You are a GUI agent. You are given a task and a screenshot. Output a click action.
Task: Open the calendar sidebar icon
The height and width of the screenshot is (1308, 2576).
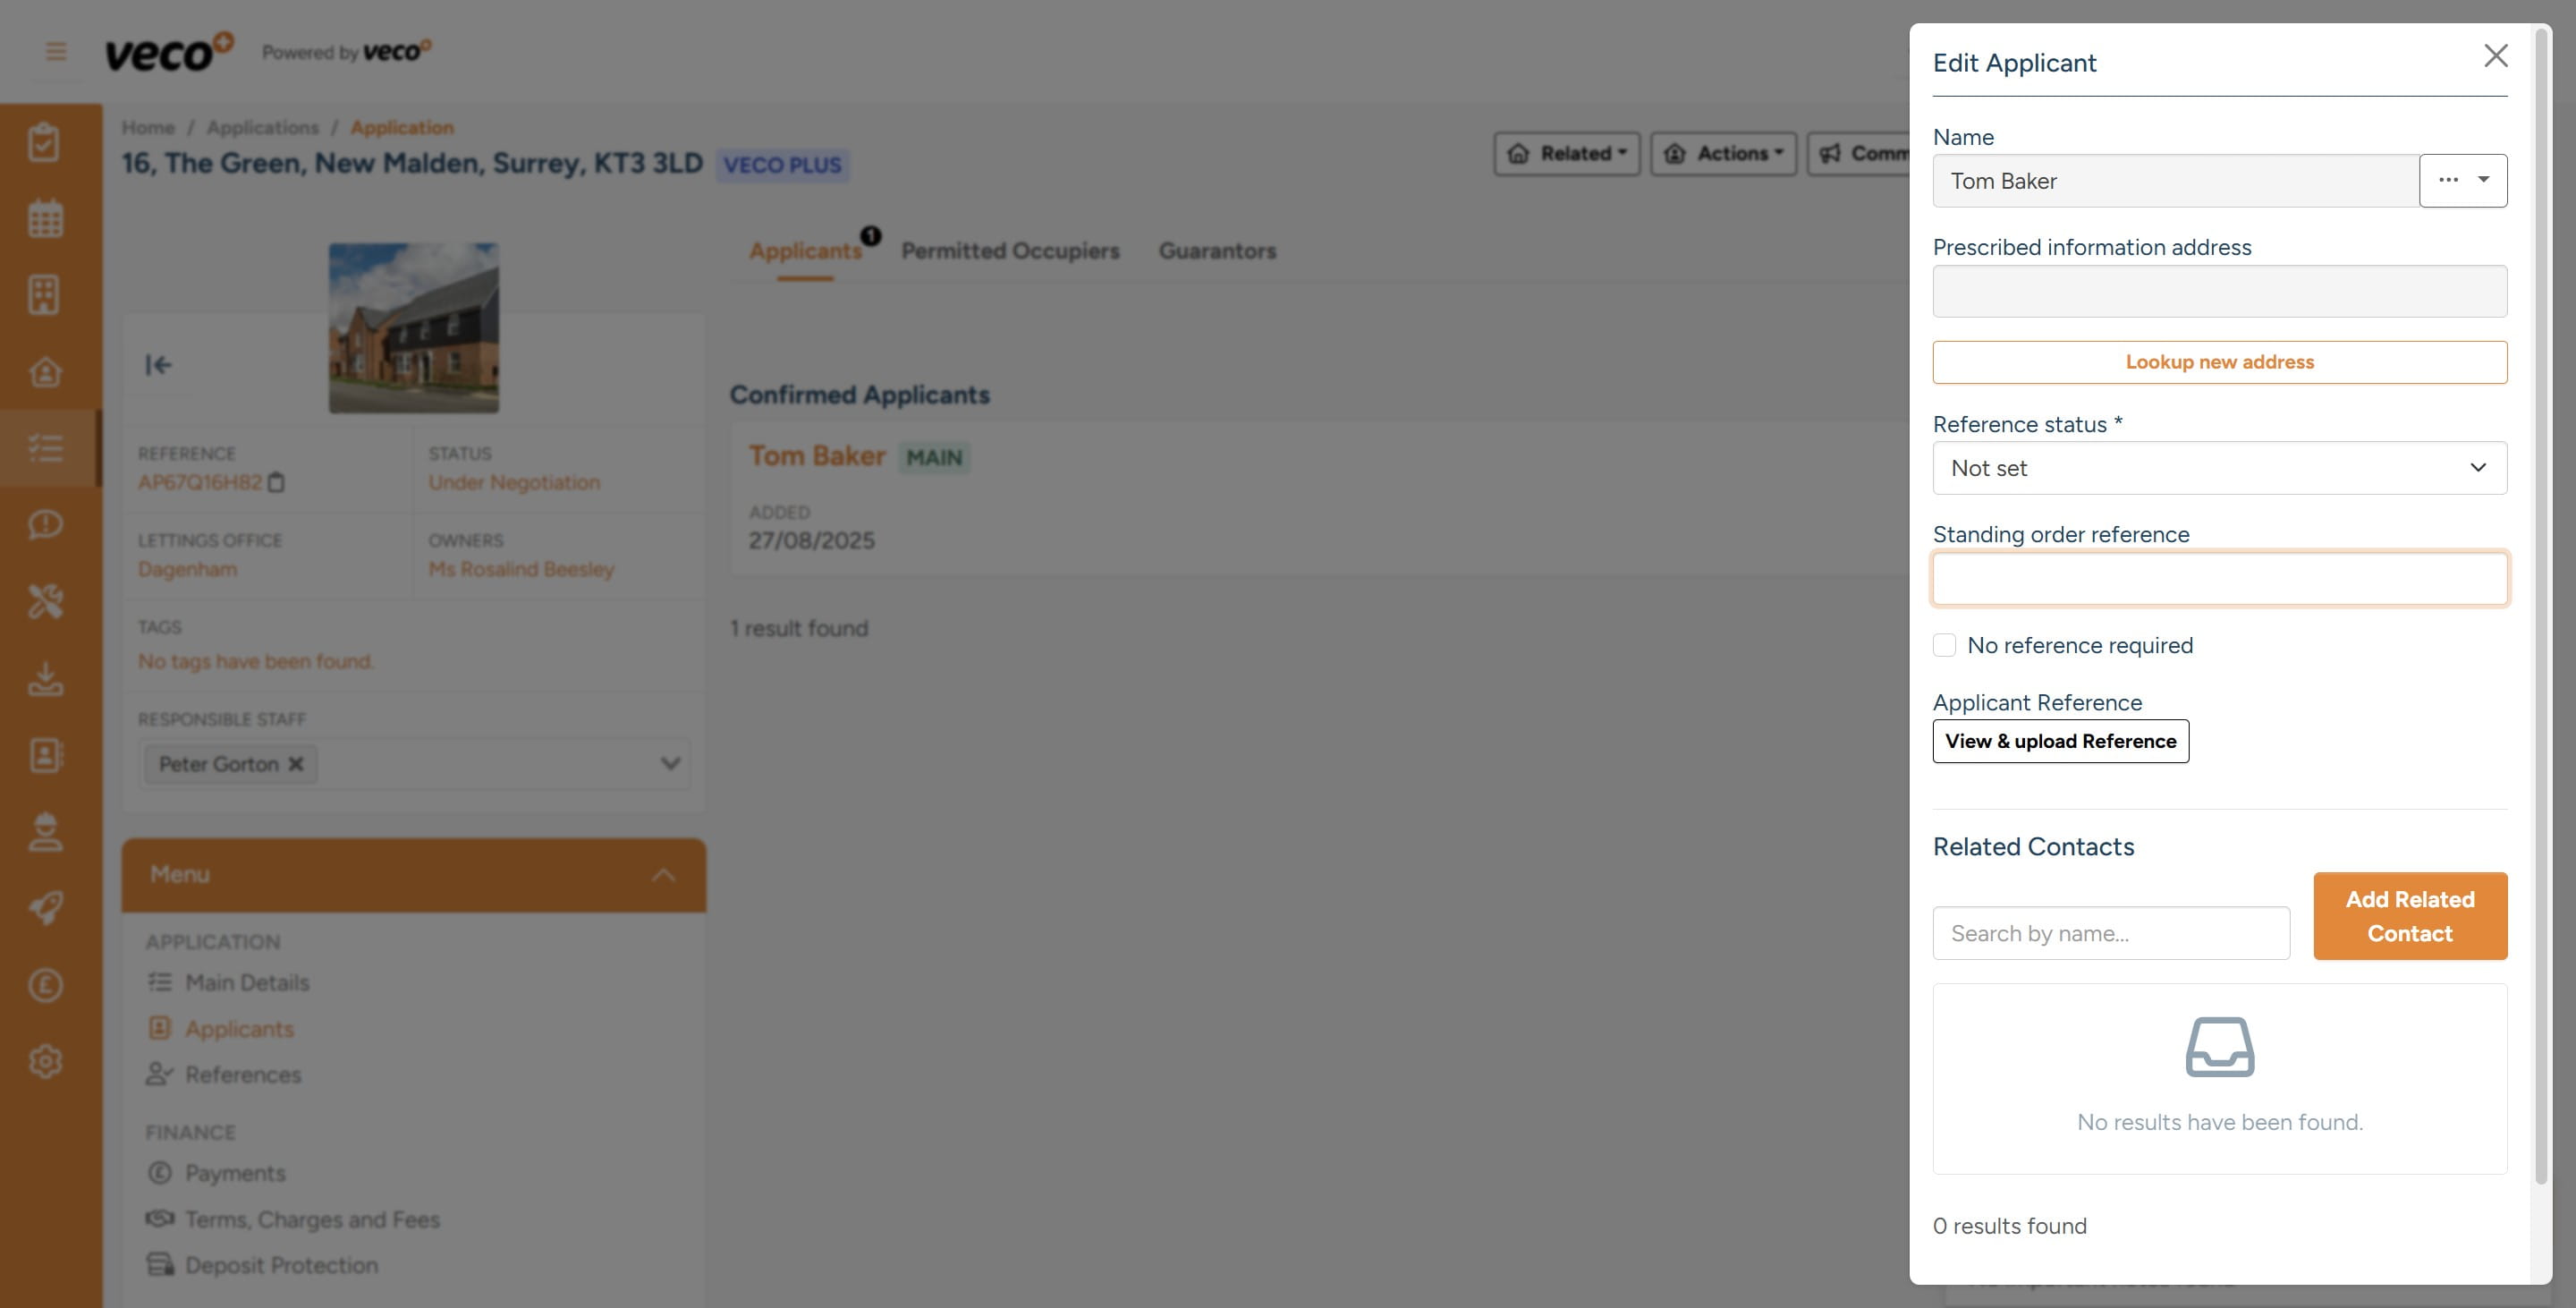45,218
